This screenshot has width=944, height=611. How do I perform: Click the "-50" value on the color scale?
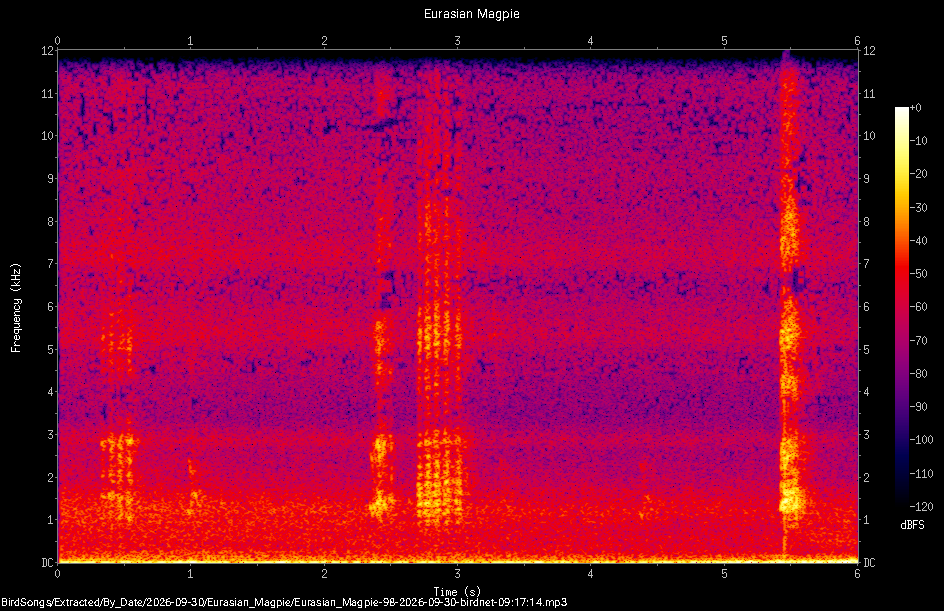point(919,274)
